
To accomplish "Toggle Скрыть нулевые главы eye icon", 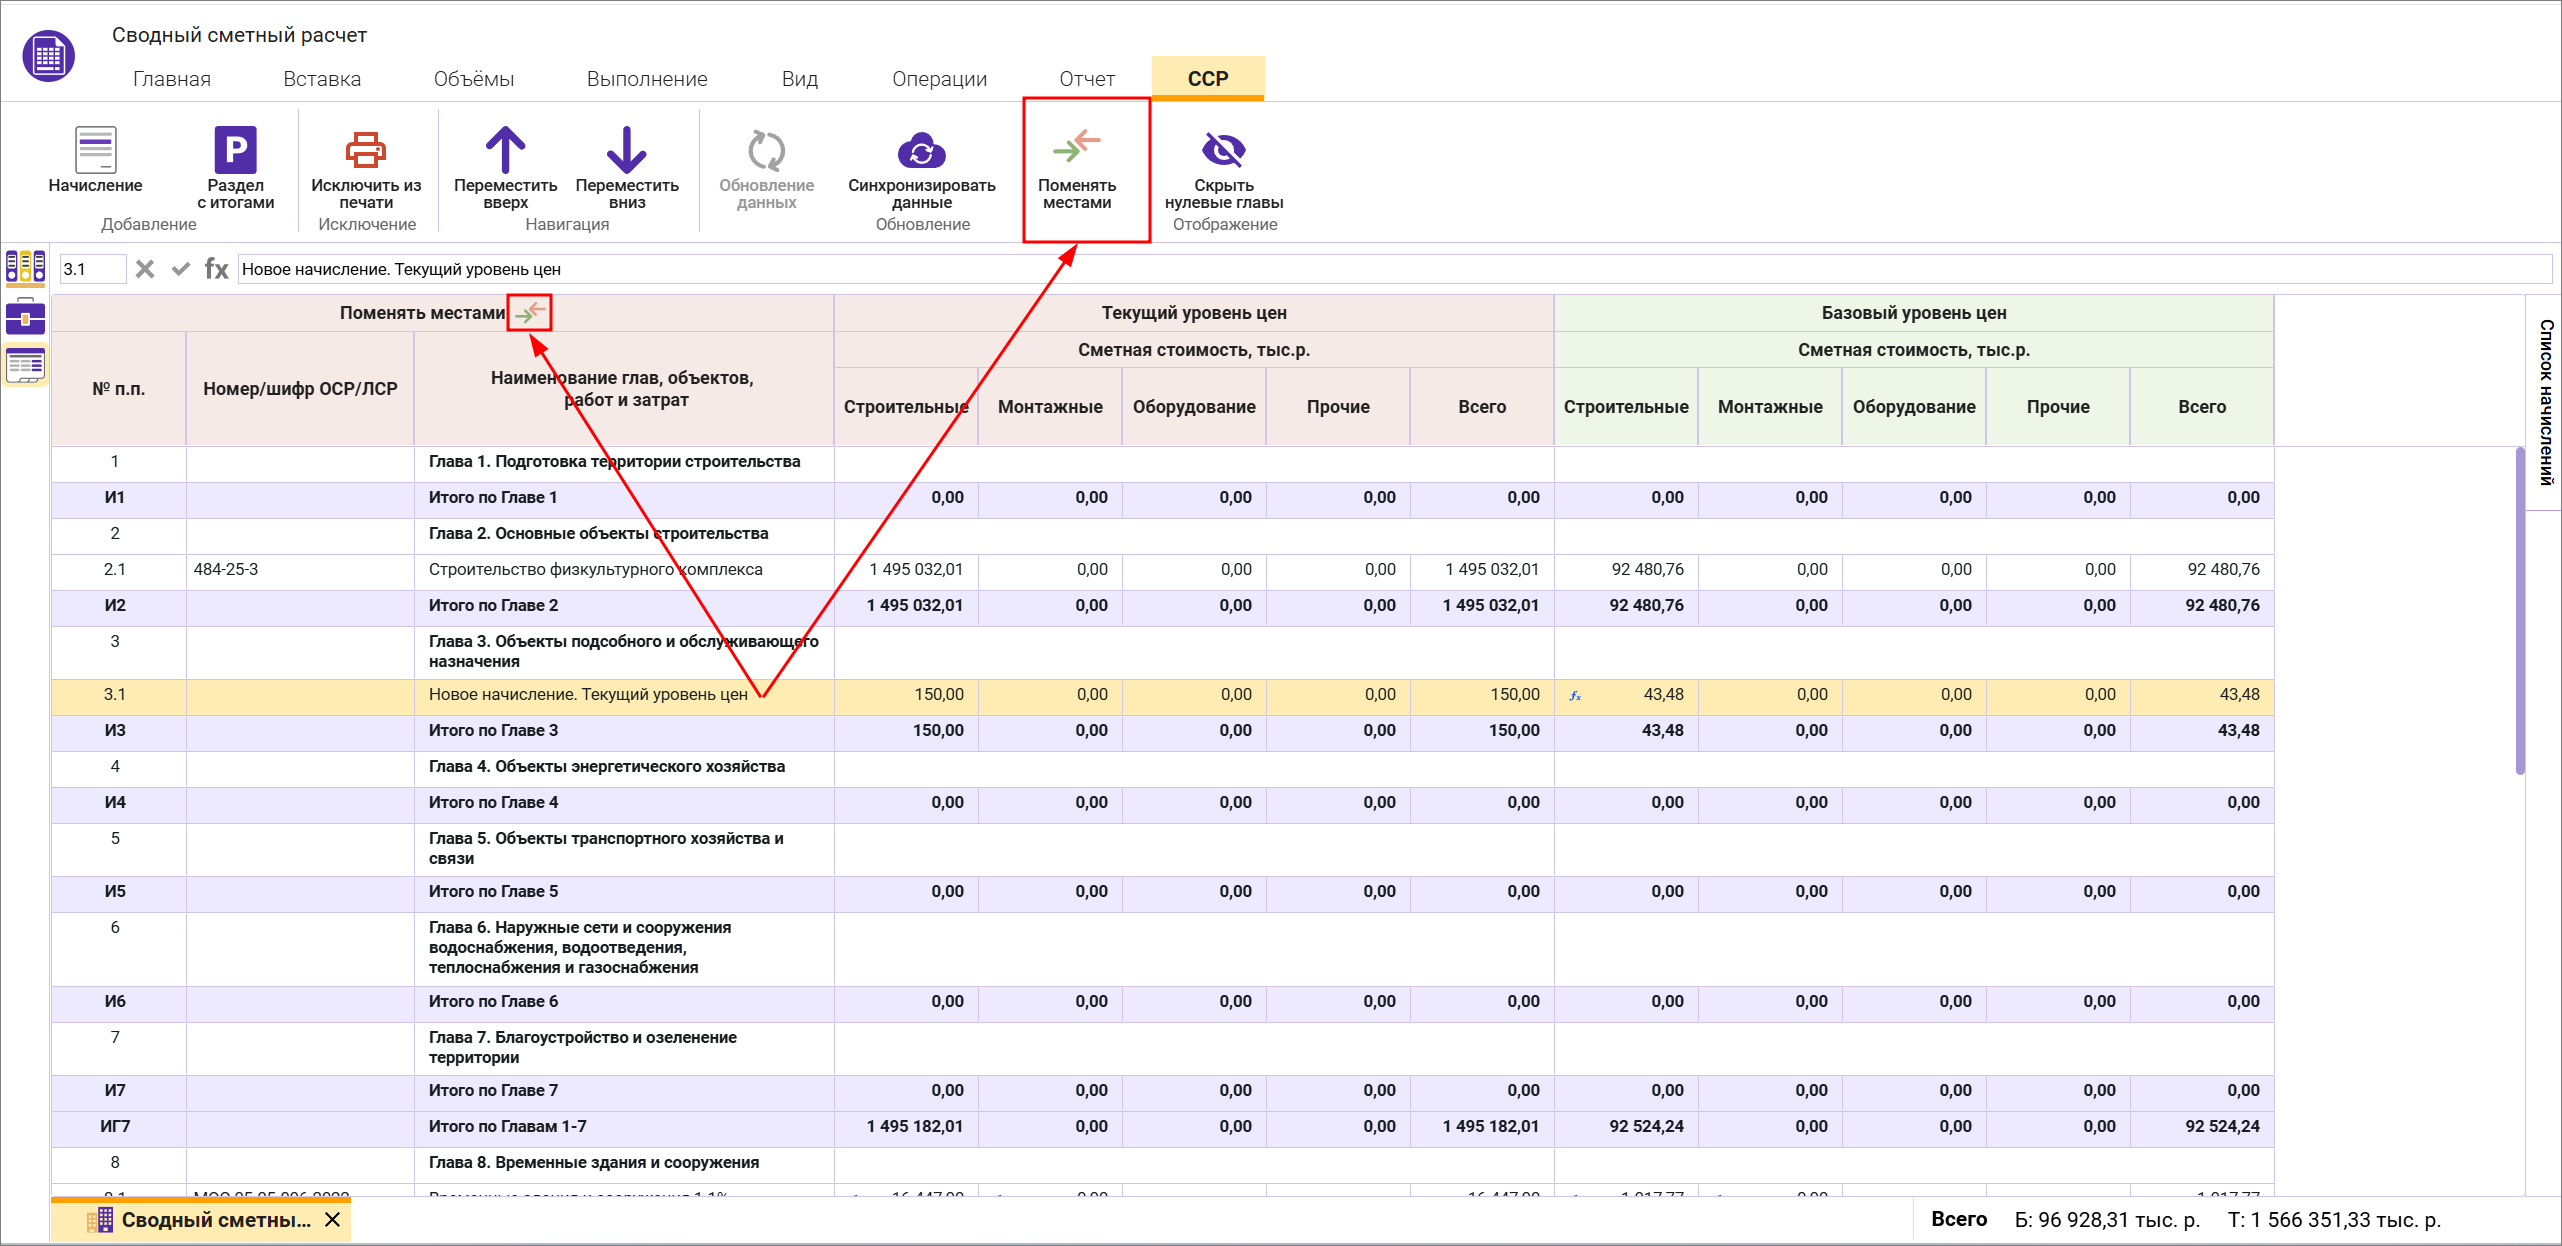I will [x=1223, y=151].
